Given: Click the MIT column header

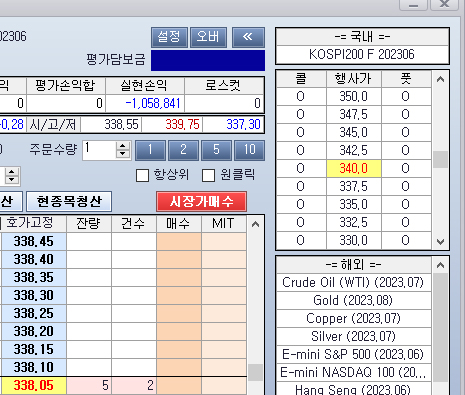Looking at the screenshot, I should click(x=224, y=223).
